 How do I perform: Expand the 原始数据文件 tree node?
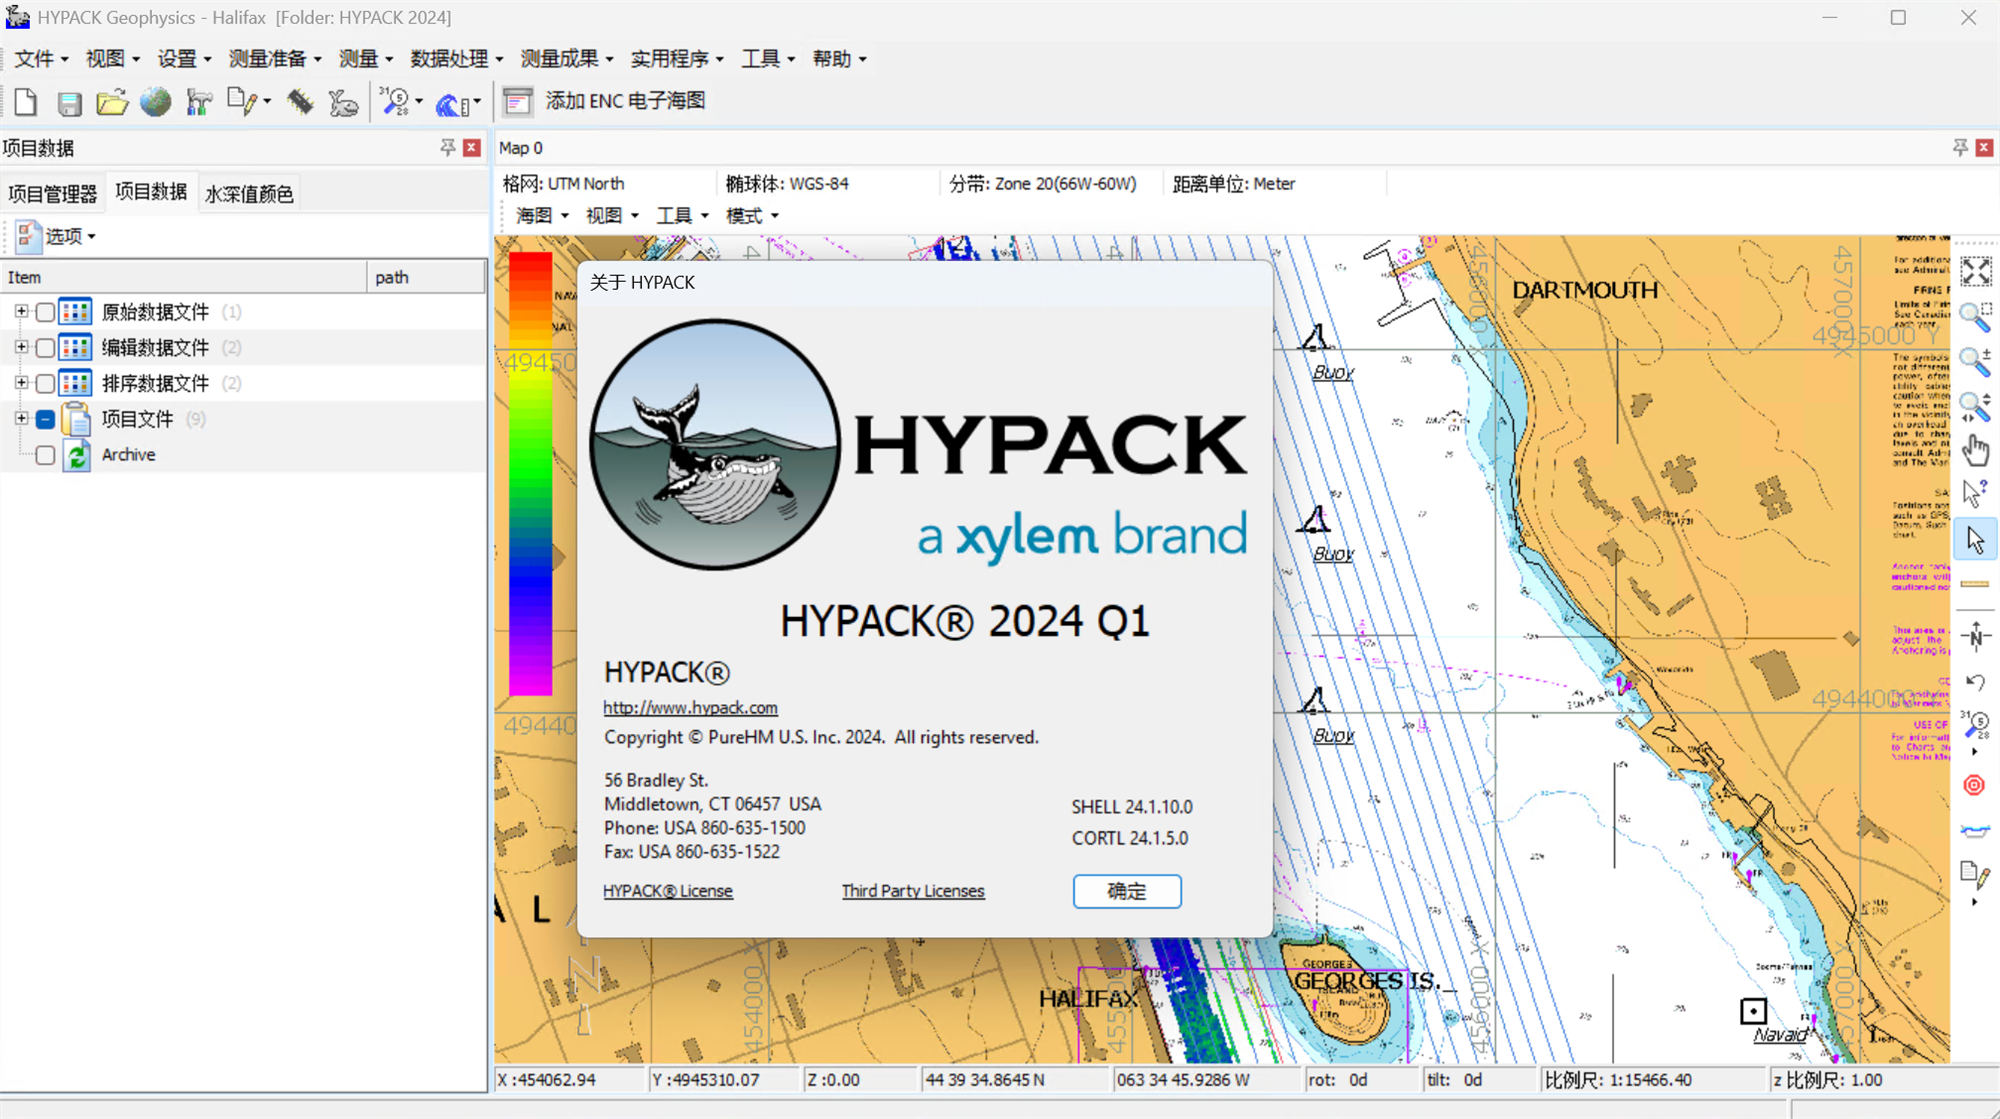coord(21,312)
